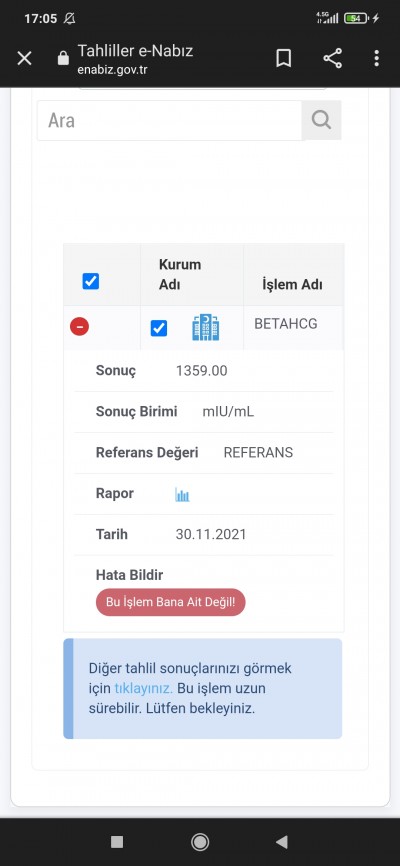The height and width of the screenshot is (866, 400).
Task: Tap the bookmark icon in browser bar
Action: point(283,58)
